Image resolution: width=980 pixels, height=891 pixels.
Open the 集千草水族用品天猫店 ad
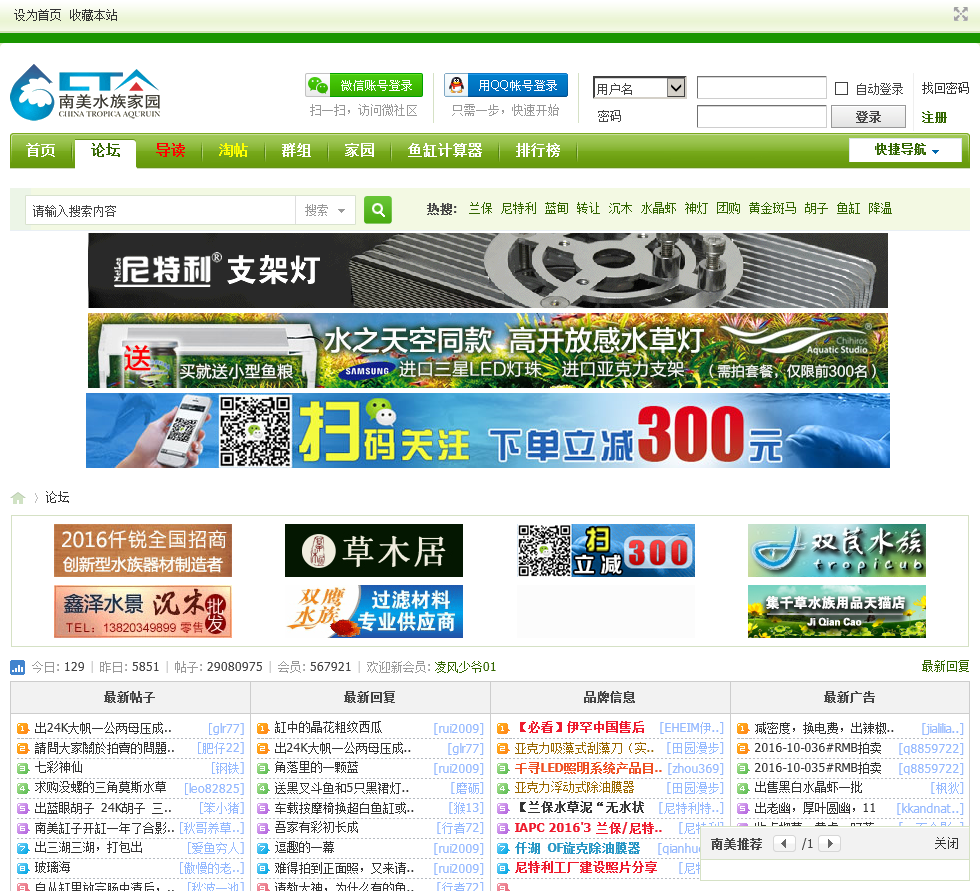837,612
